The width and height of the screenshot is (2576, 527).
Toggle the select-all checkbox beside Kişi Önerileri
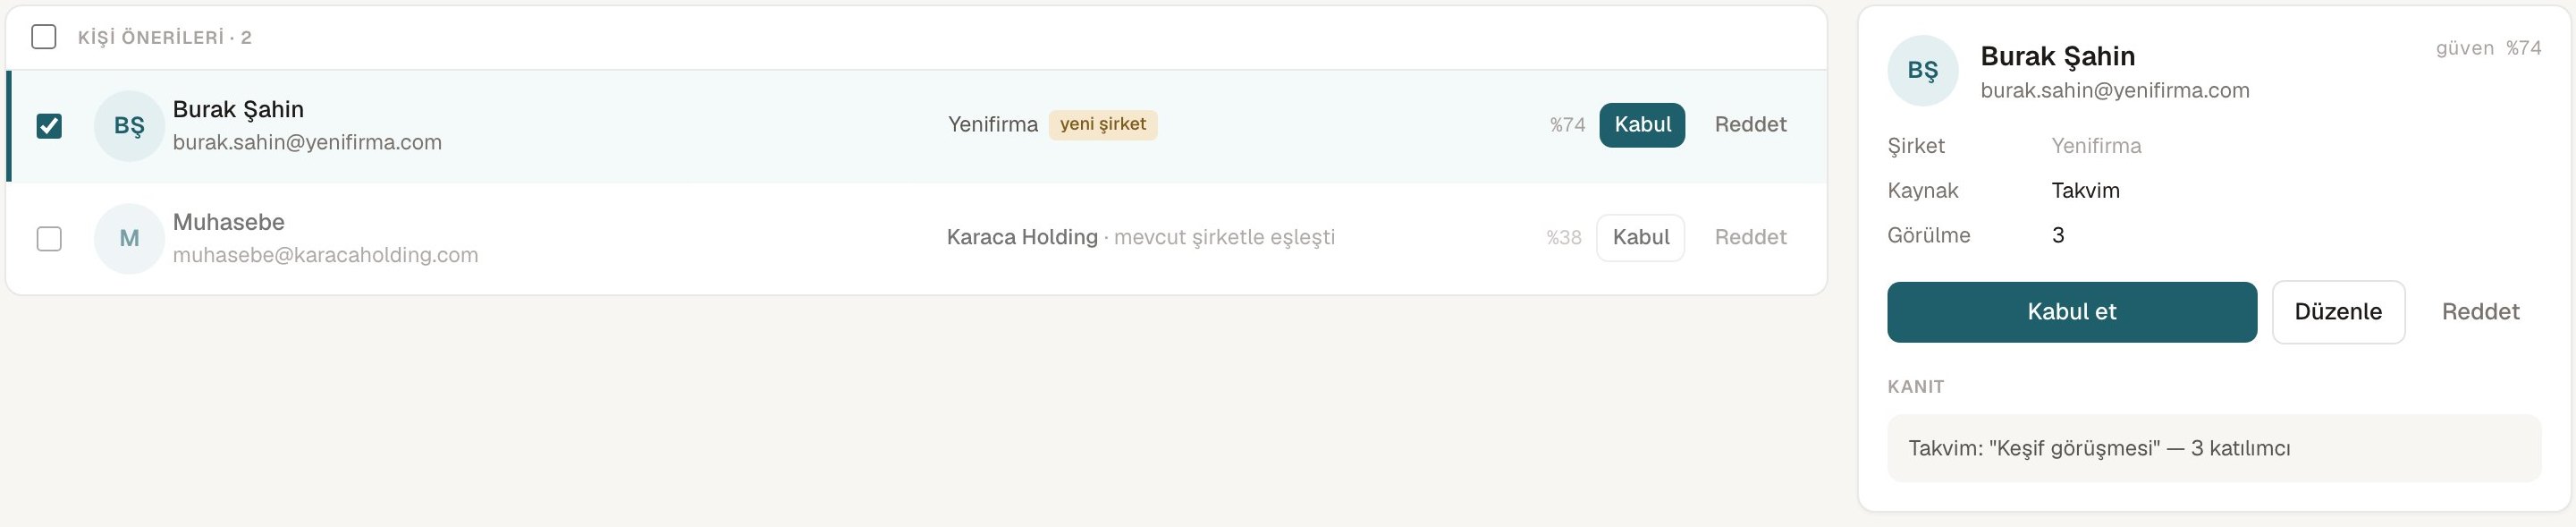tap(44, 37)
